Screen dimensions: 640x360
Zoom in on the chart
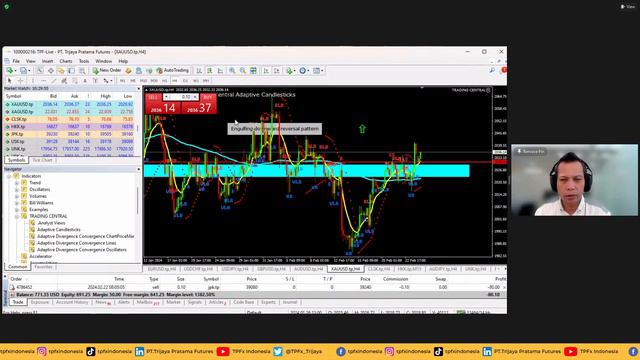232,71
